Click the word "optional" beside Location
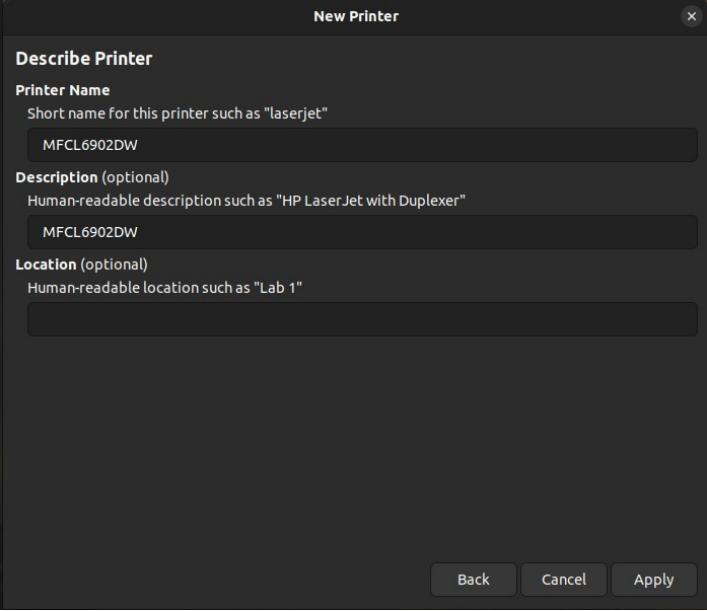707x611 pixels. pyautogui.click(x=114, y=264)
